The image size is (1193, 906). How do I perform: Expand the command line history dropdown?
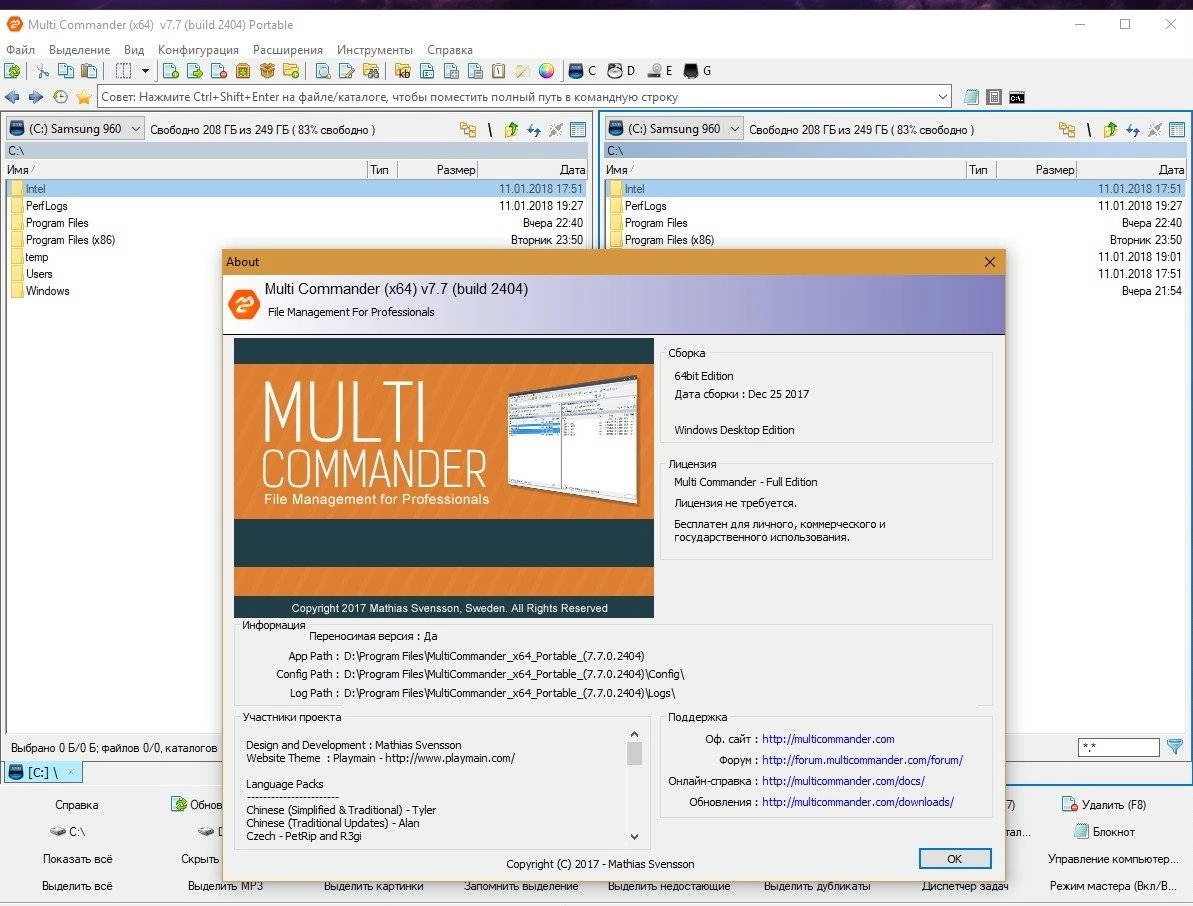(943, 97)
